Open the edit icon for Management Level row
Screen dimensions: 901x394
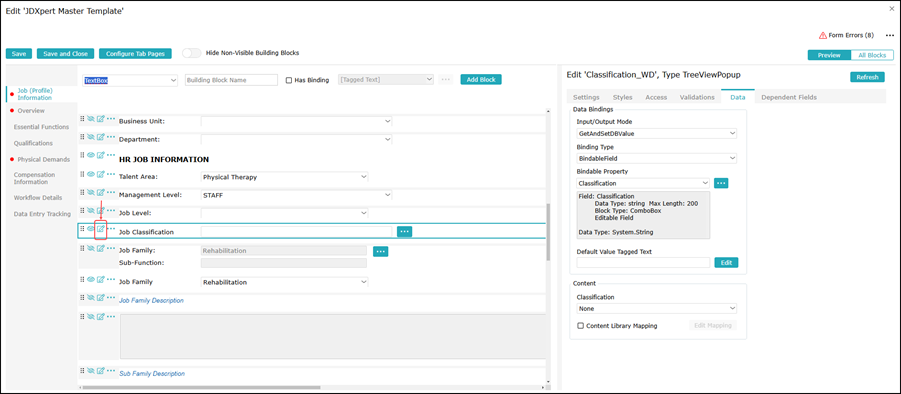(101, 192)
